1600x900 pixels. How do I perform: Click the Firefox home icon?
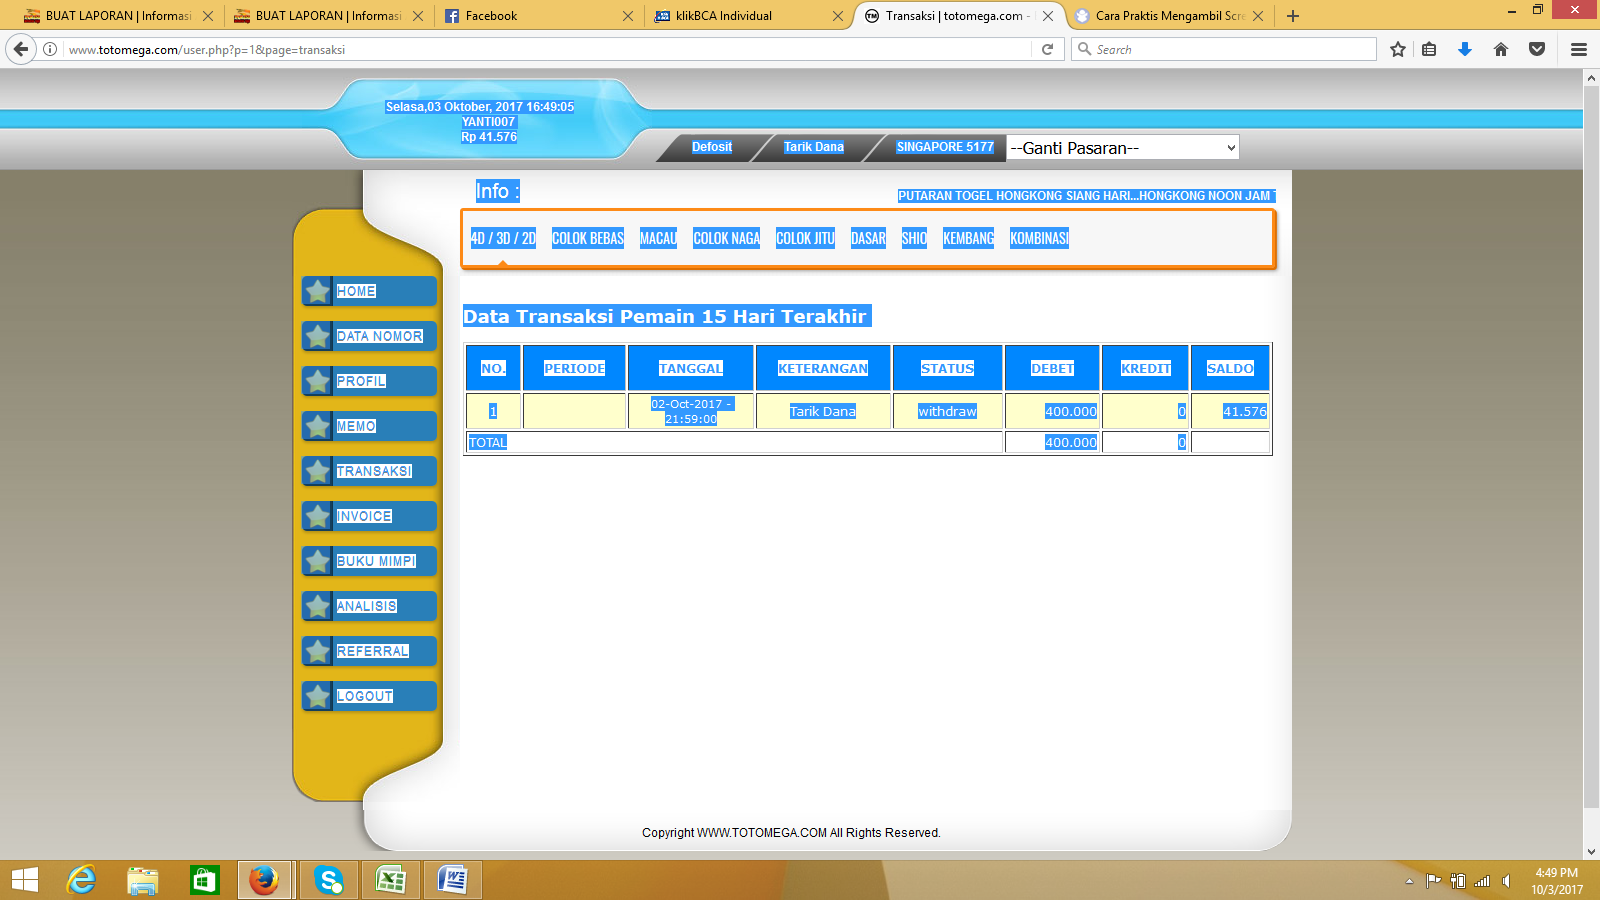[x=1500, y=49]
